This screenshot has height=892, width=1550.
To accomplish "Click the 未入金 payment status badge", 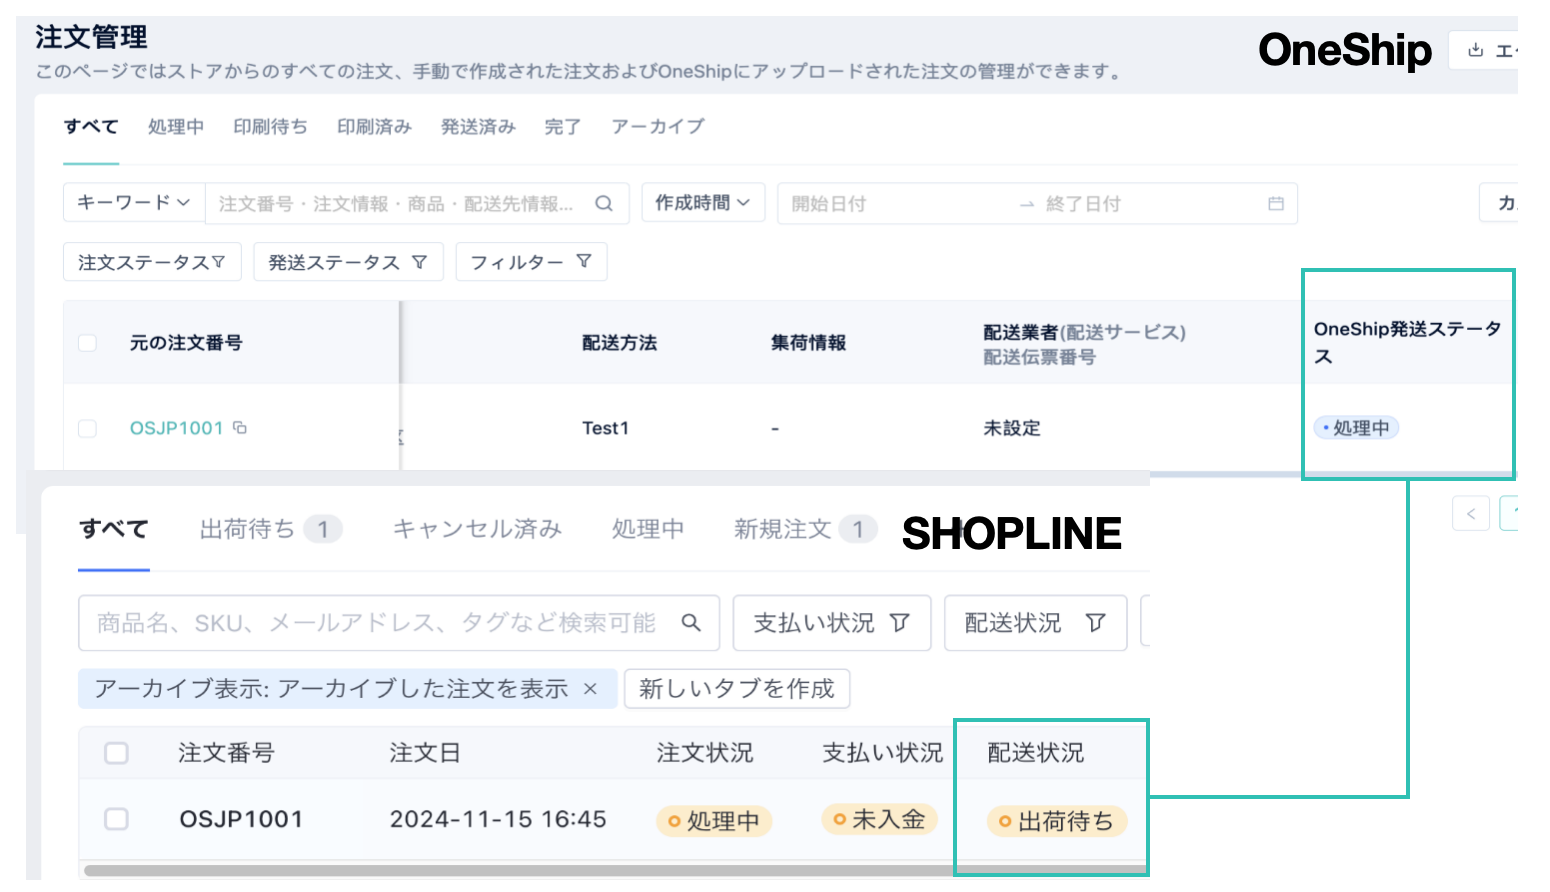I will [x=880, y=819].
